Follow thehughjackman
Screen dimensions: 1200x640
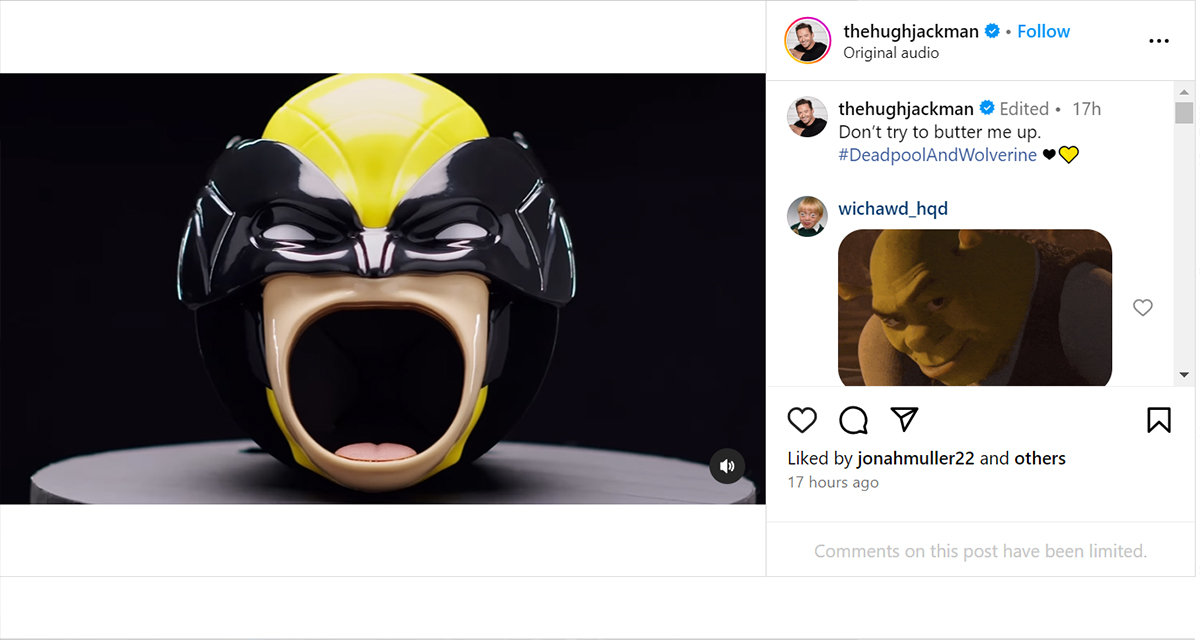(x=1043, y=31)
